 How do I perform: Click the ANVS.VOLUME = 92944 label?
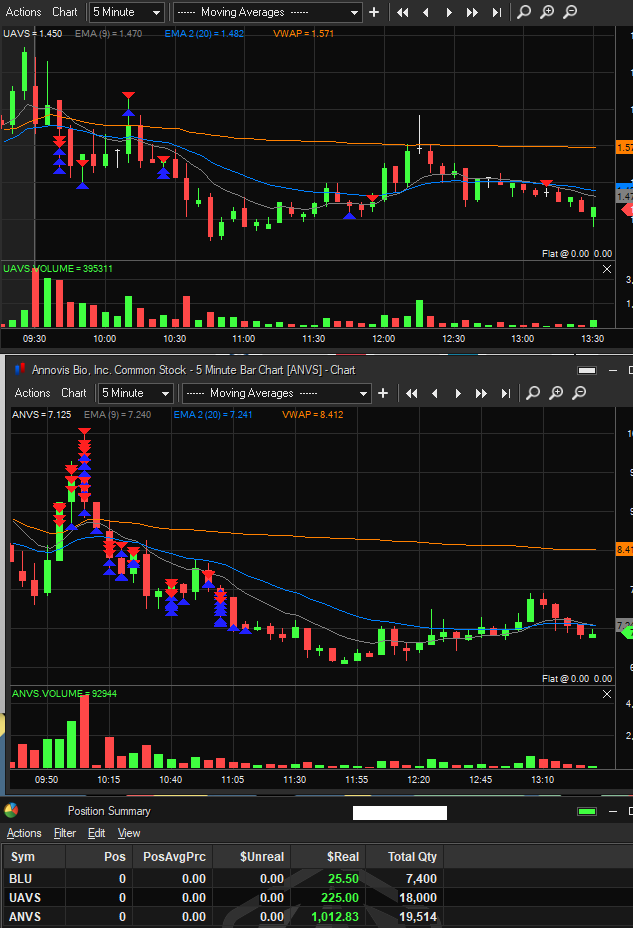tap(64, 694)
